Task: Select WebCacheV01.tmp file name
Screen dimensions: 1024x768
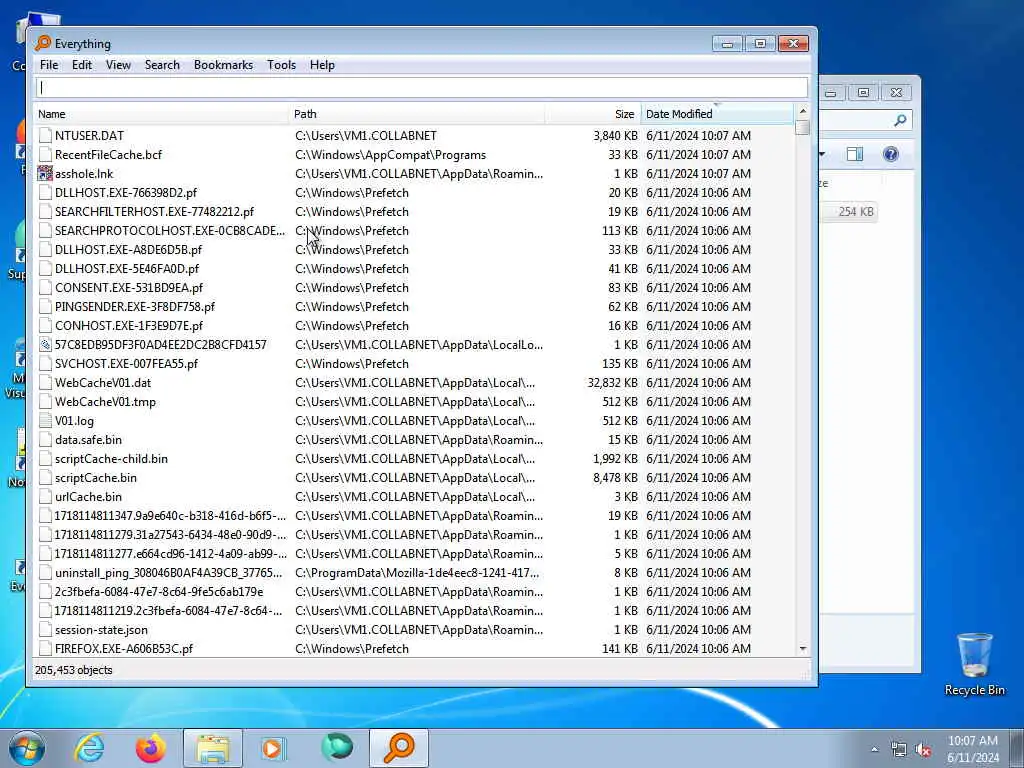Action: 105,402
